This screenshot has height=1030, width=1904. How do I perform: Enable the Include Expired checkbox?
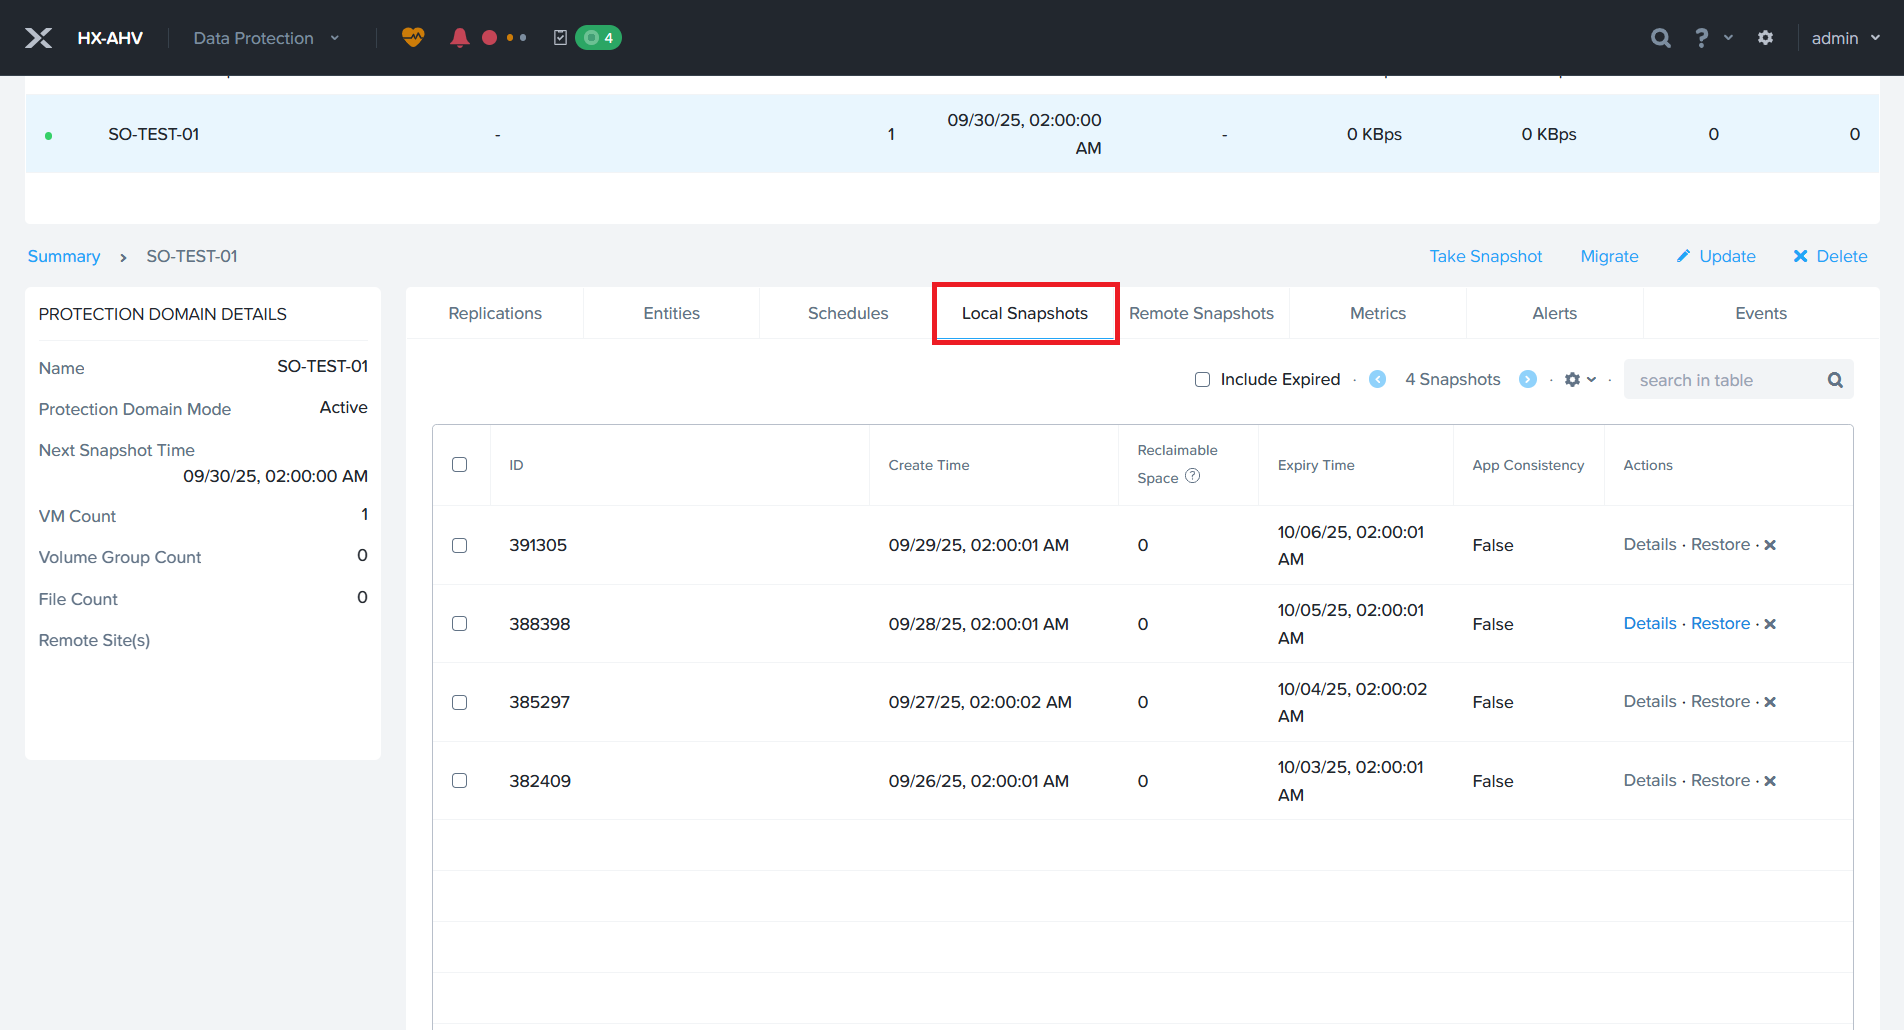tap(1202, 380)
